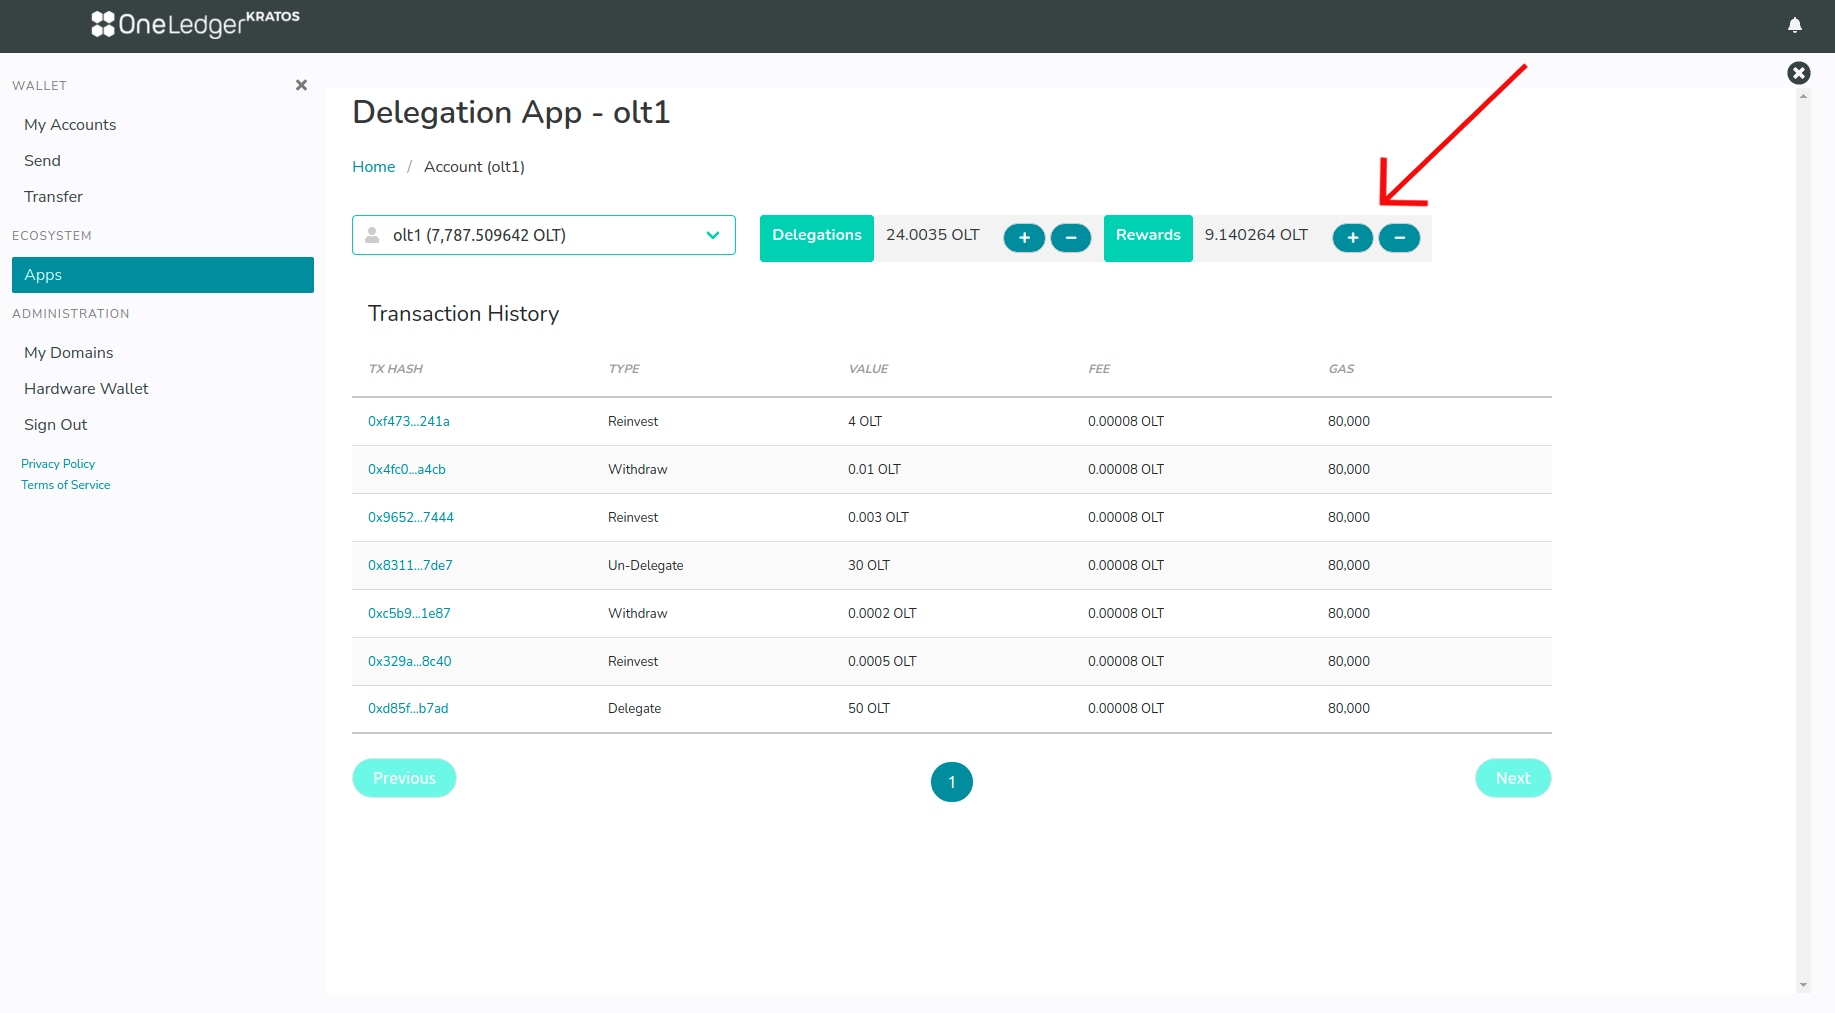1835x1013 pixels.
Task: Open transaction 0xf473...241a
Action: point(408,422)
